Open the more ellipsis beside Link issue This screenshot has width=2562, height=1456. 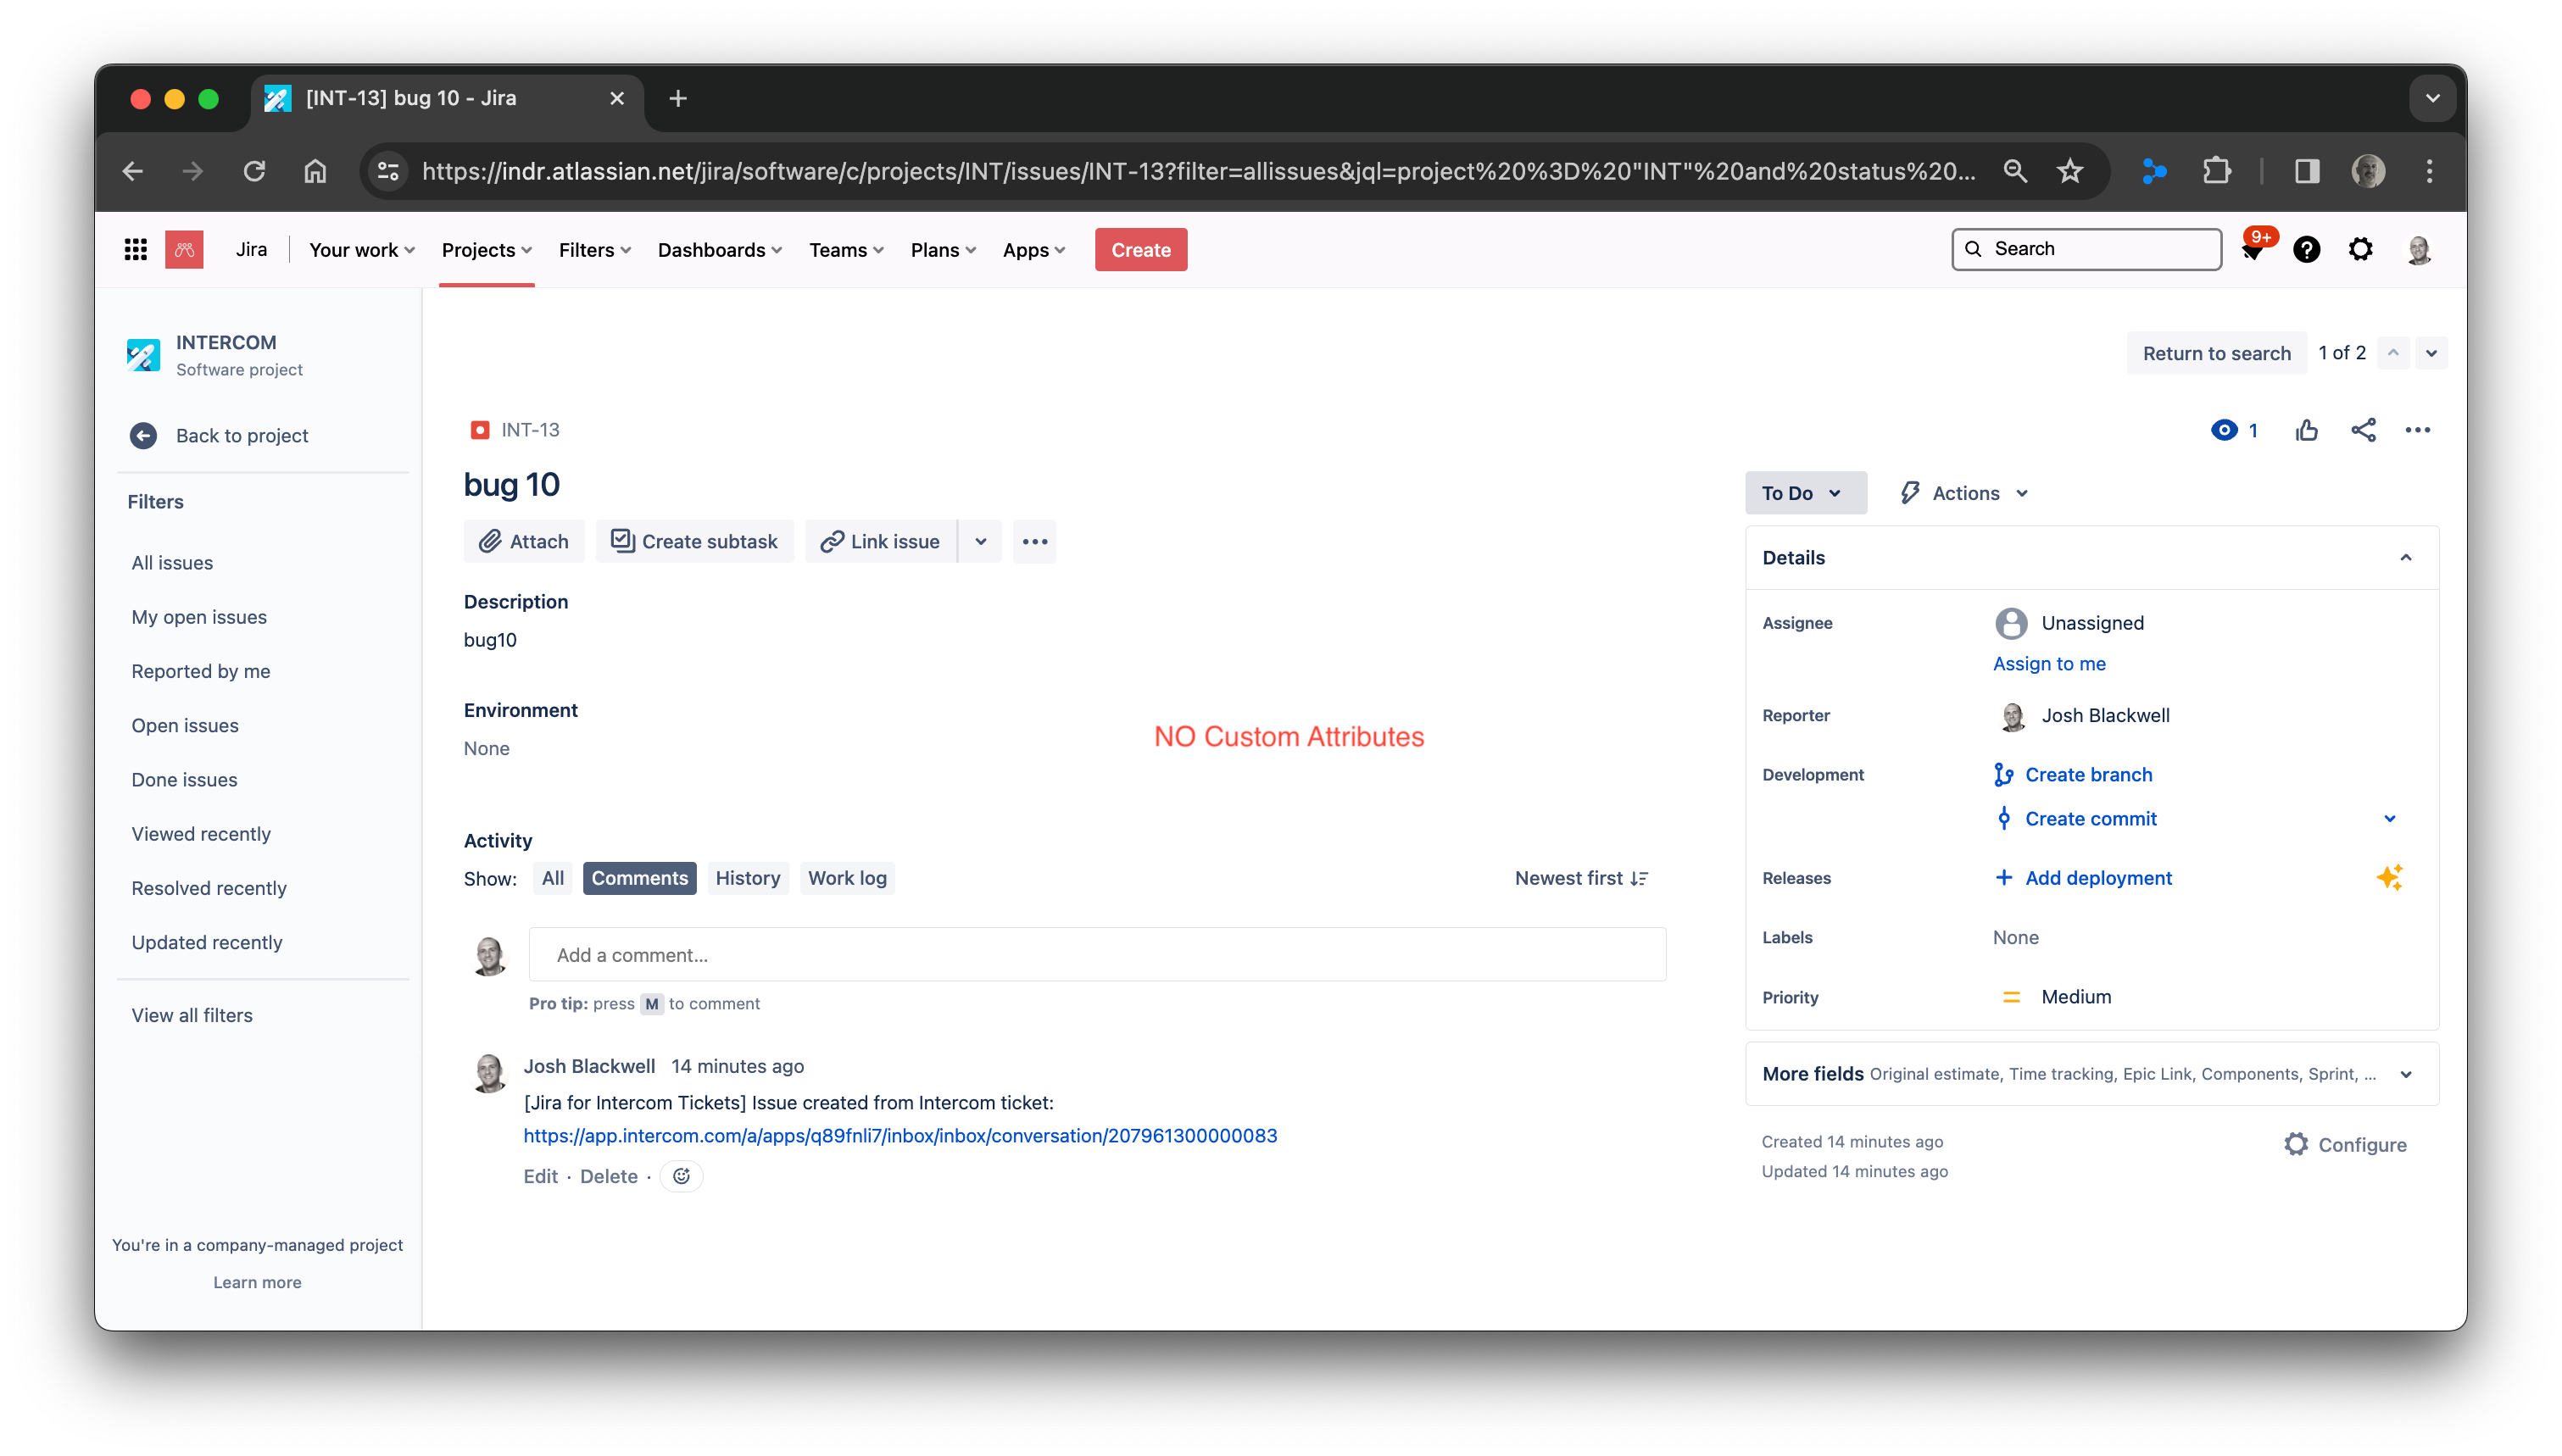1034,541
